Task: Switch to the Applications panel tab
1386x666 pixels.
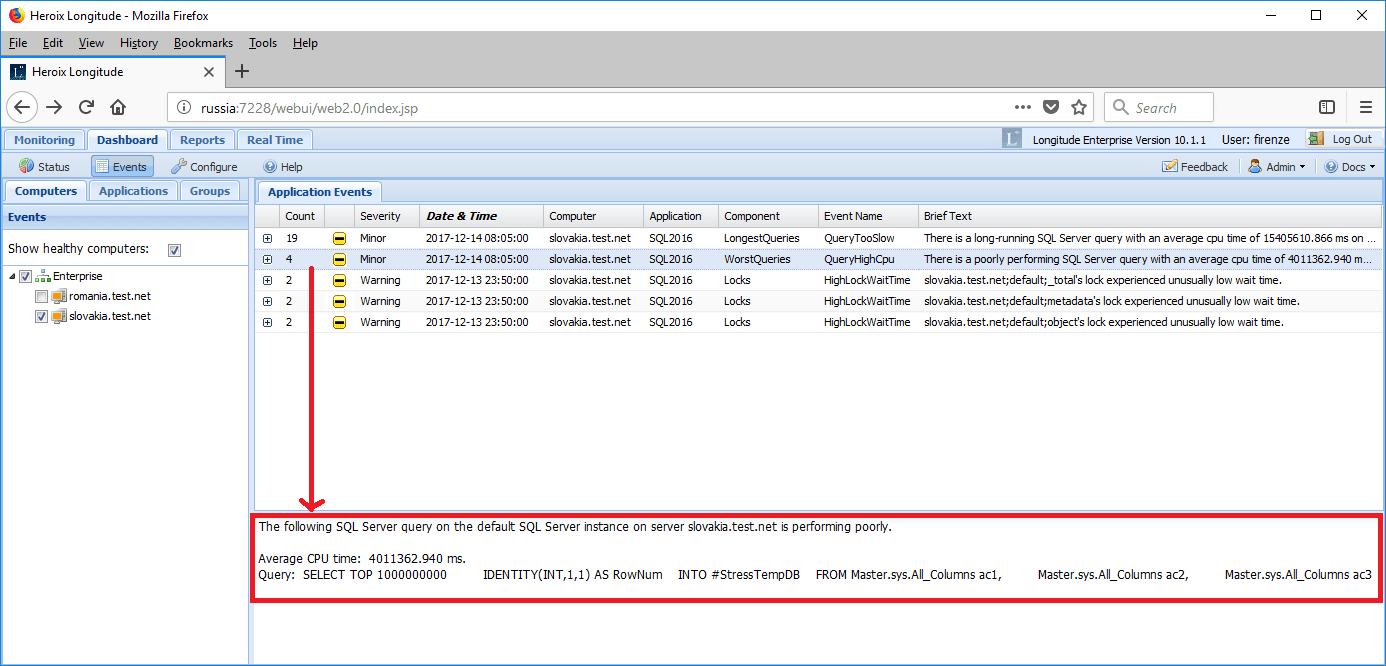Action: 133,190
